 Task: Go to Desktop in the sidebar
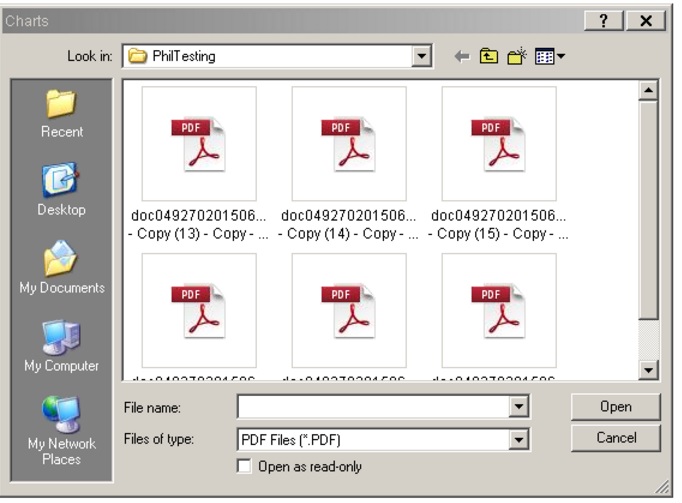coord(61,190)
